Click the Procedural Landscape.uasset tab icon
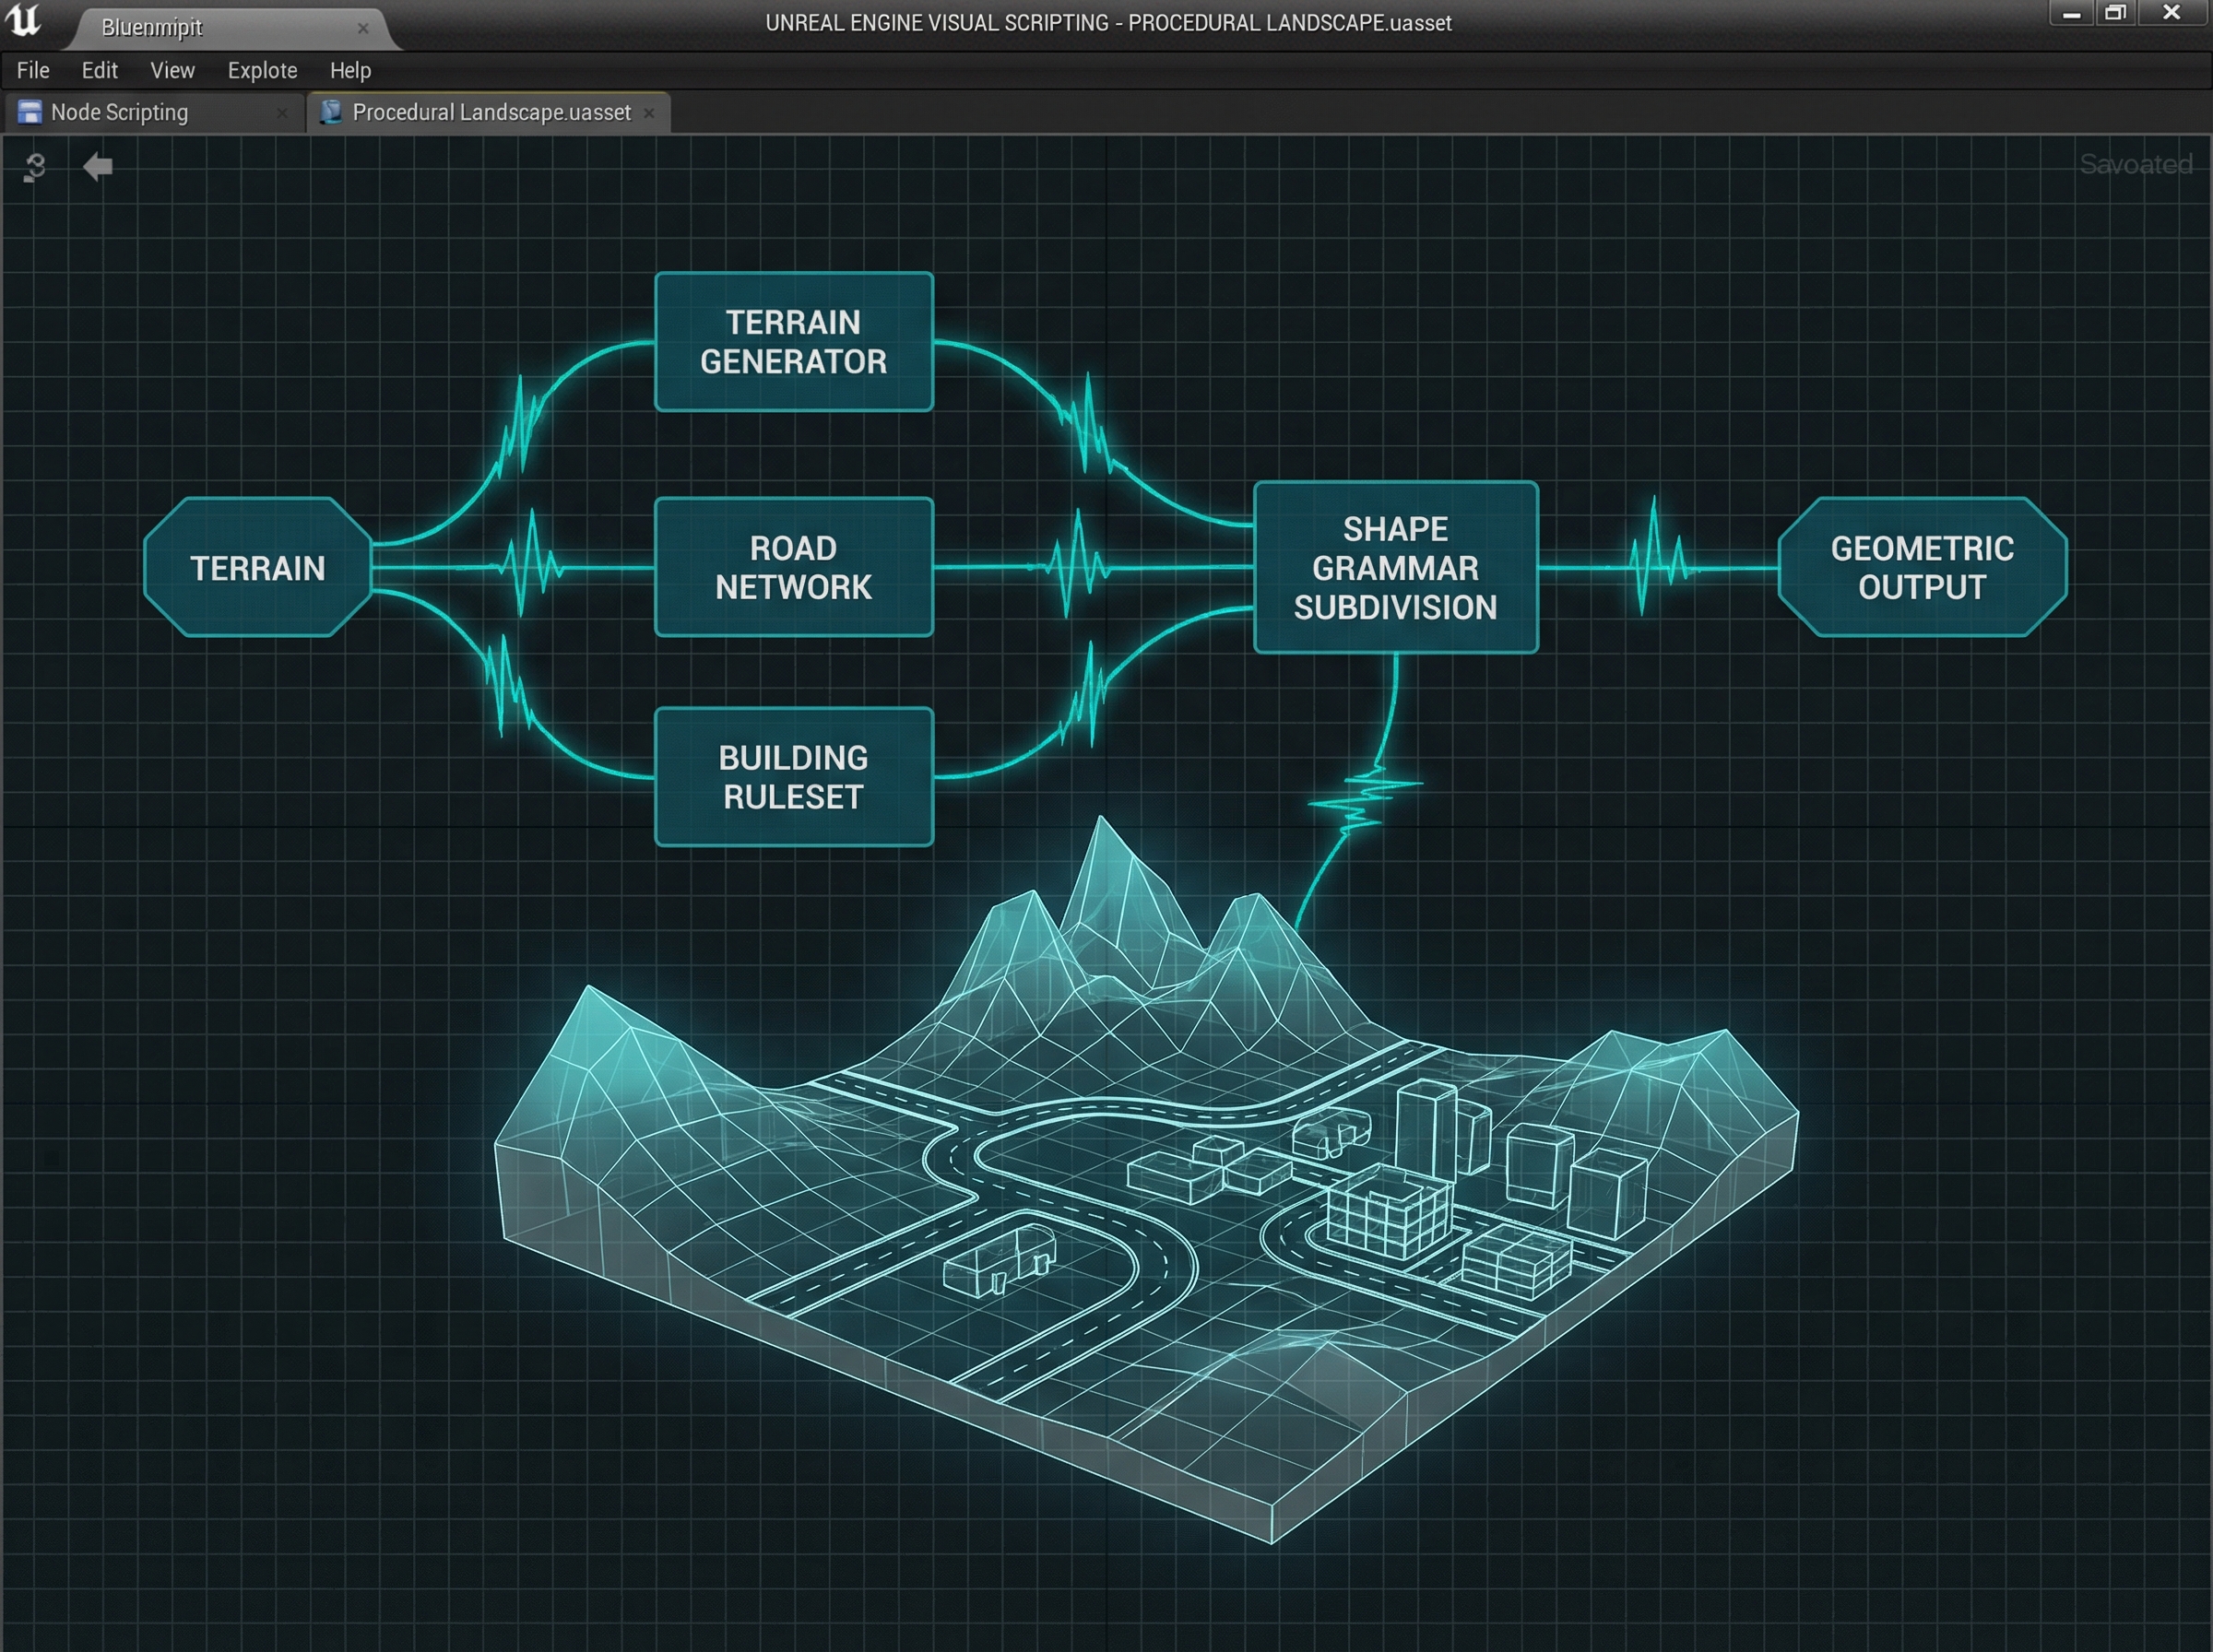Image resolution: width=2213 pixels, height=1652 pixels. pyautogui.click(x=331, y=112)
